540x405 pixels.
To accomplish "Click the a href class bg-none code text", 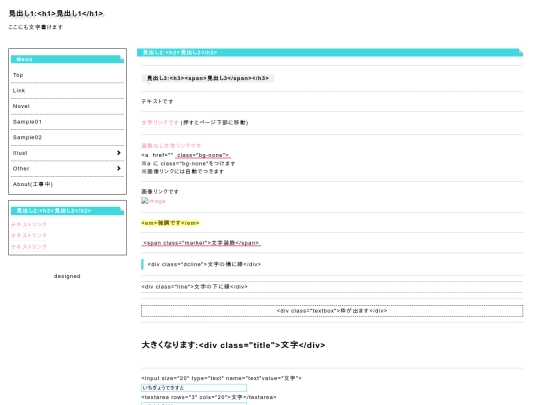I will click(185, 155).
